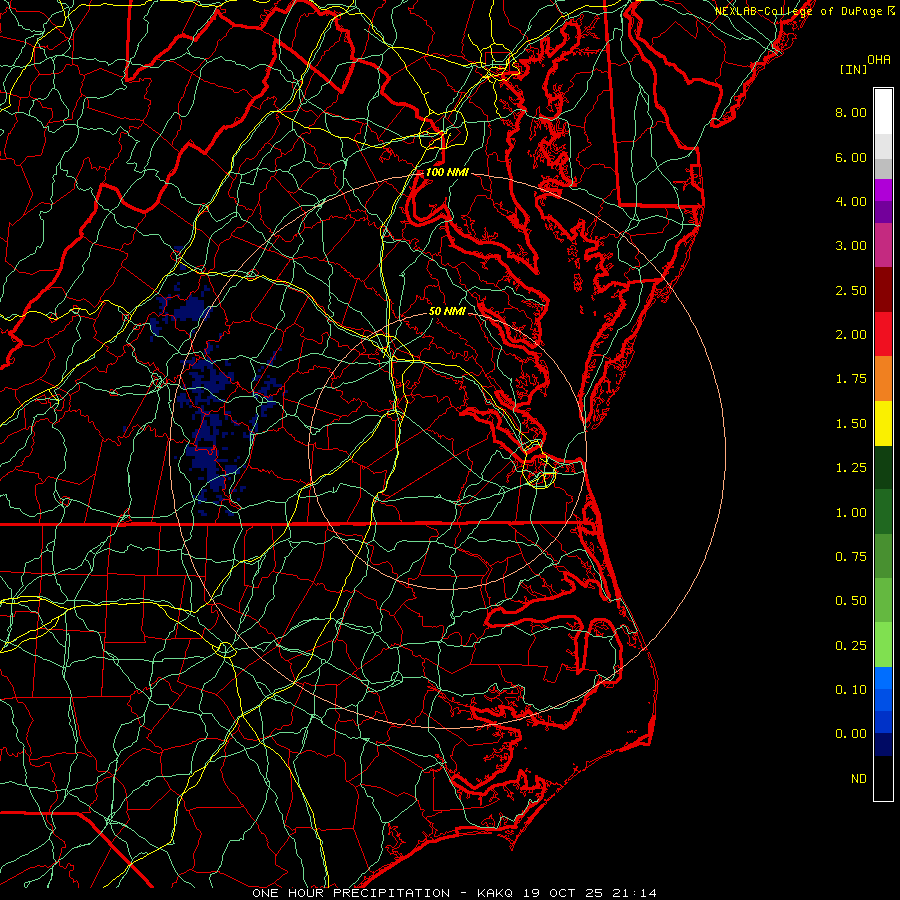Click the 1.75 legend value
The width and height of the screenshot is (900, 900).
851,379
